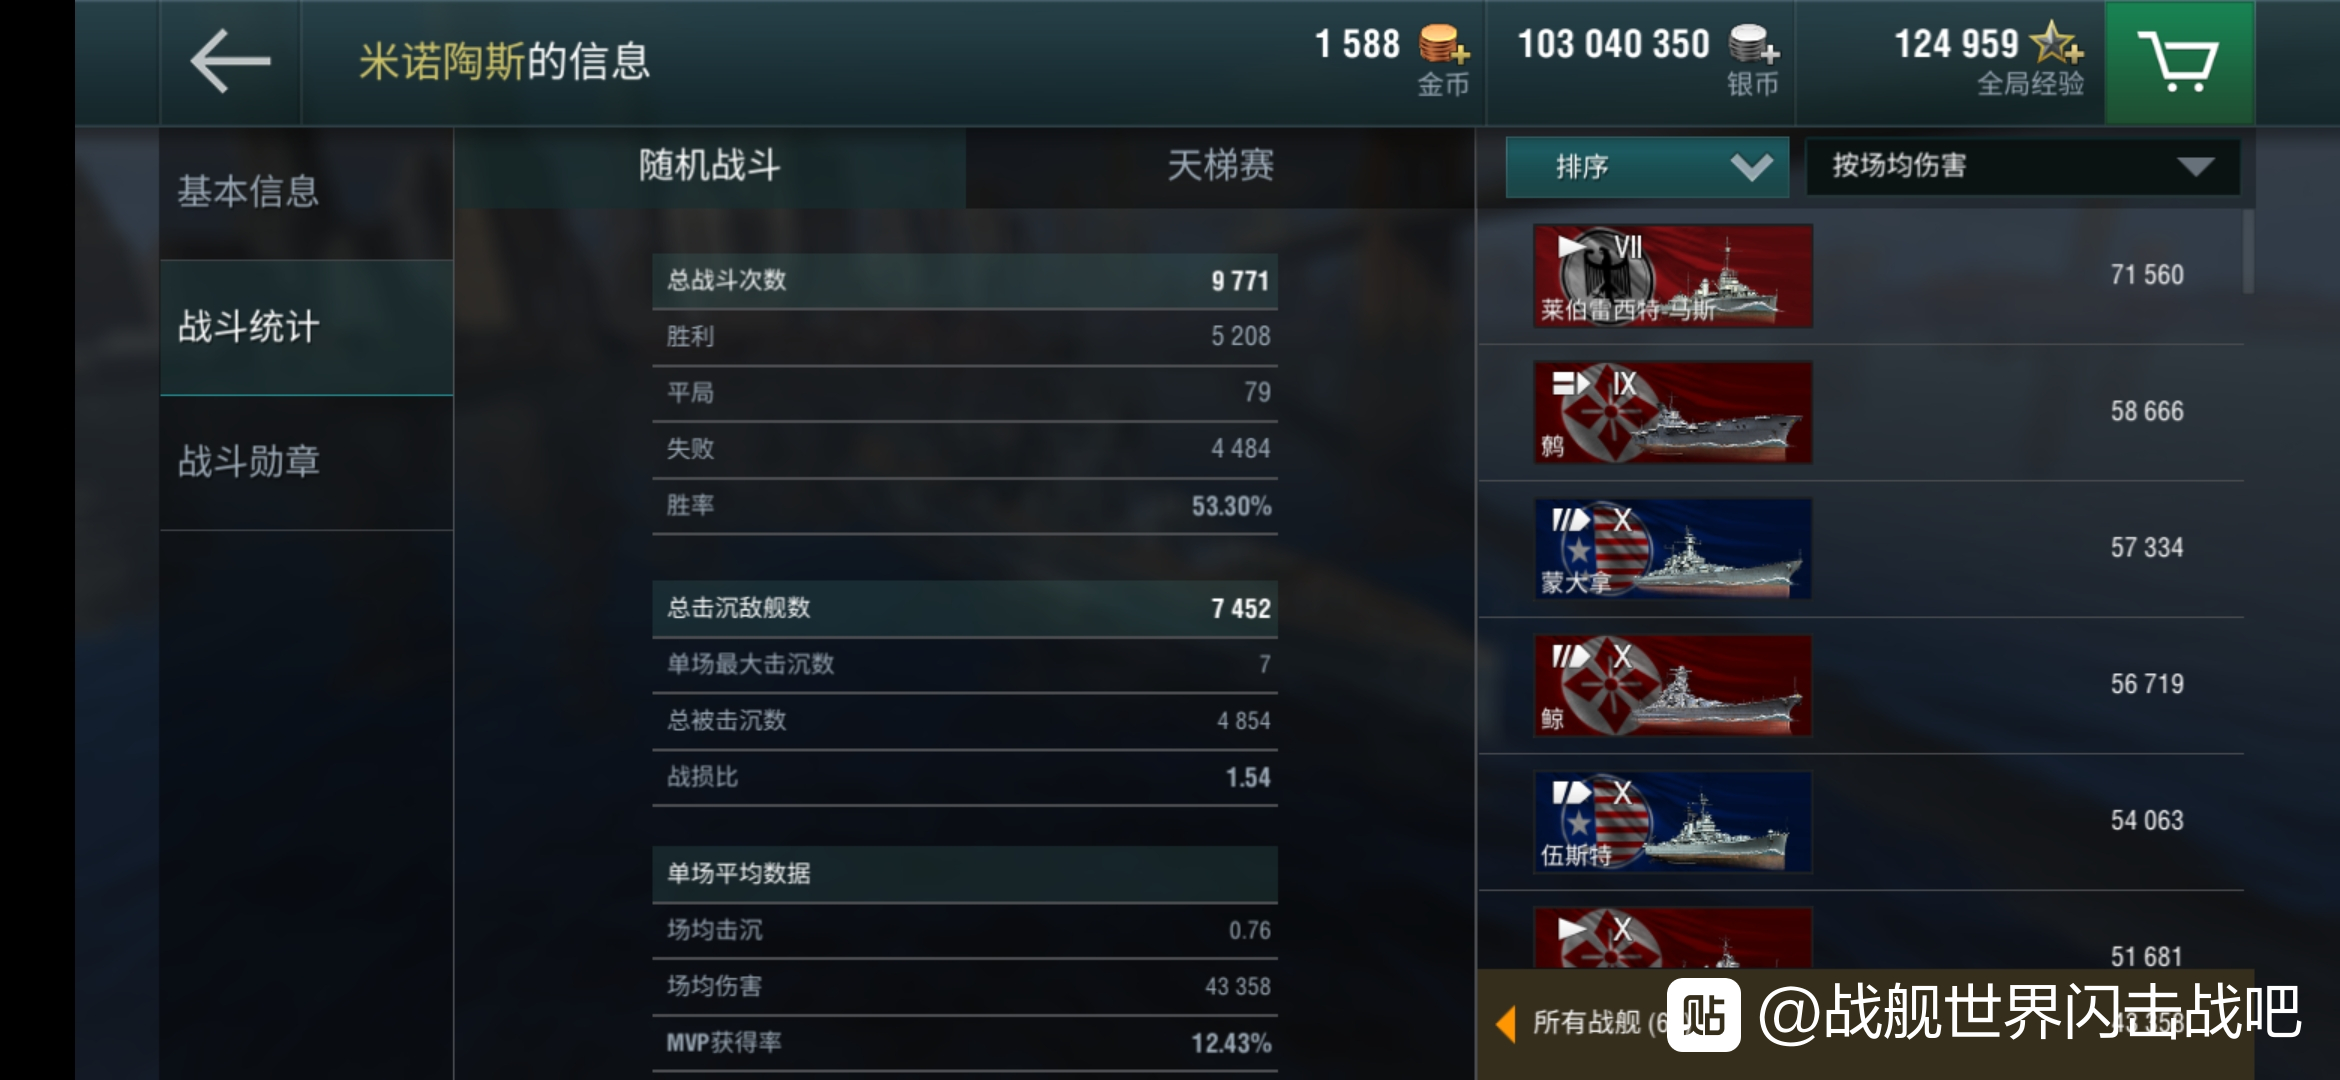2340x1080 pixels.
Task: Go back using the arrow icon
Action: coord(230,62)
